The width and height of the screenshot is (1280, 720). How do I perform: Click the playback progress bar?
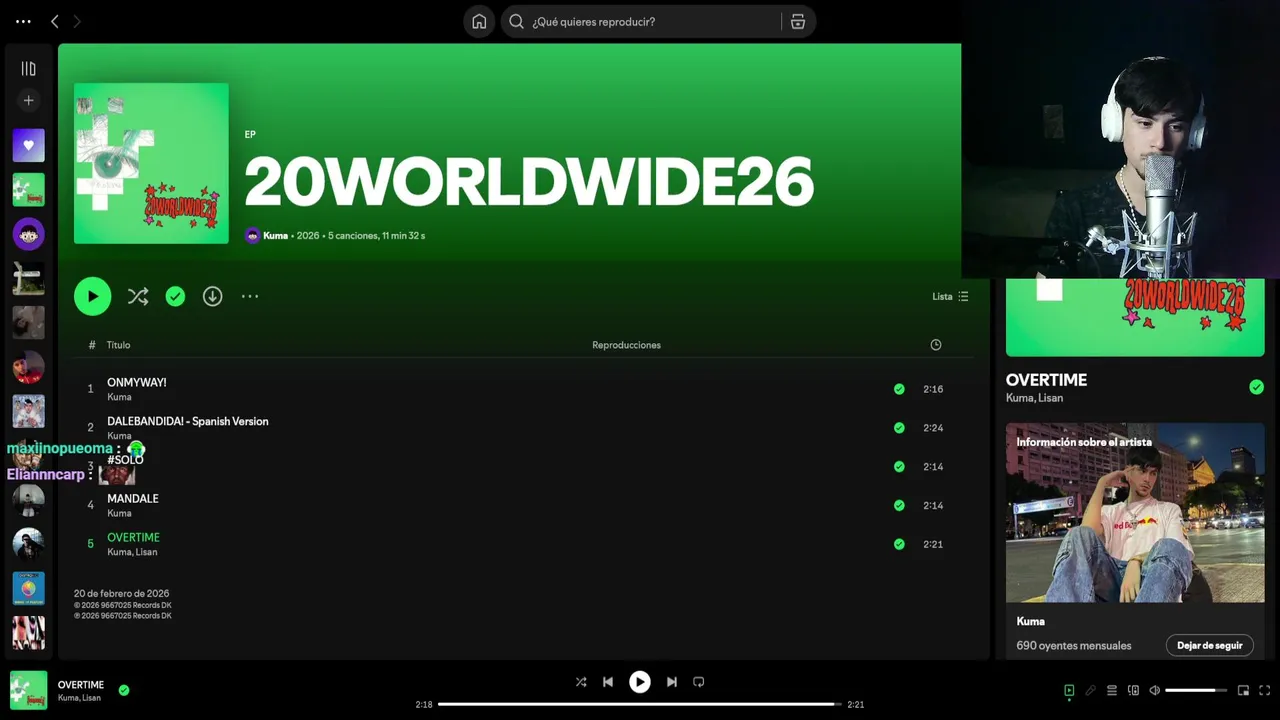(640, 704)
